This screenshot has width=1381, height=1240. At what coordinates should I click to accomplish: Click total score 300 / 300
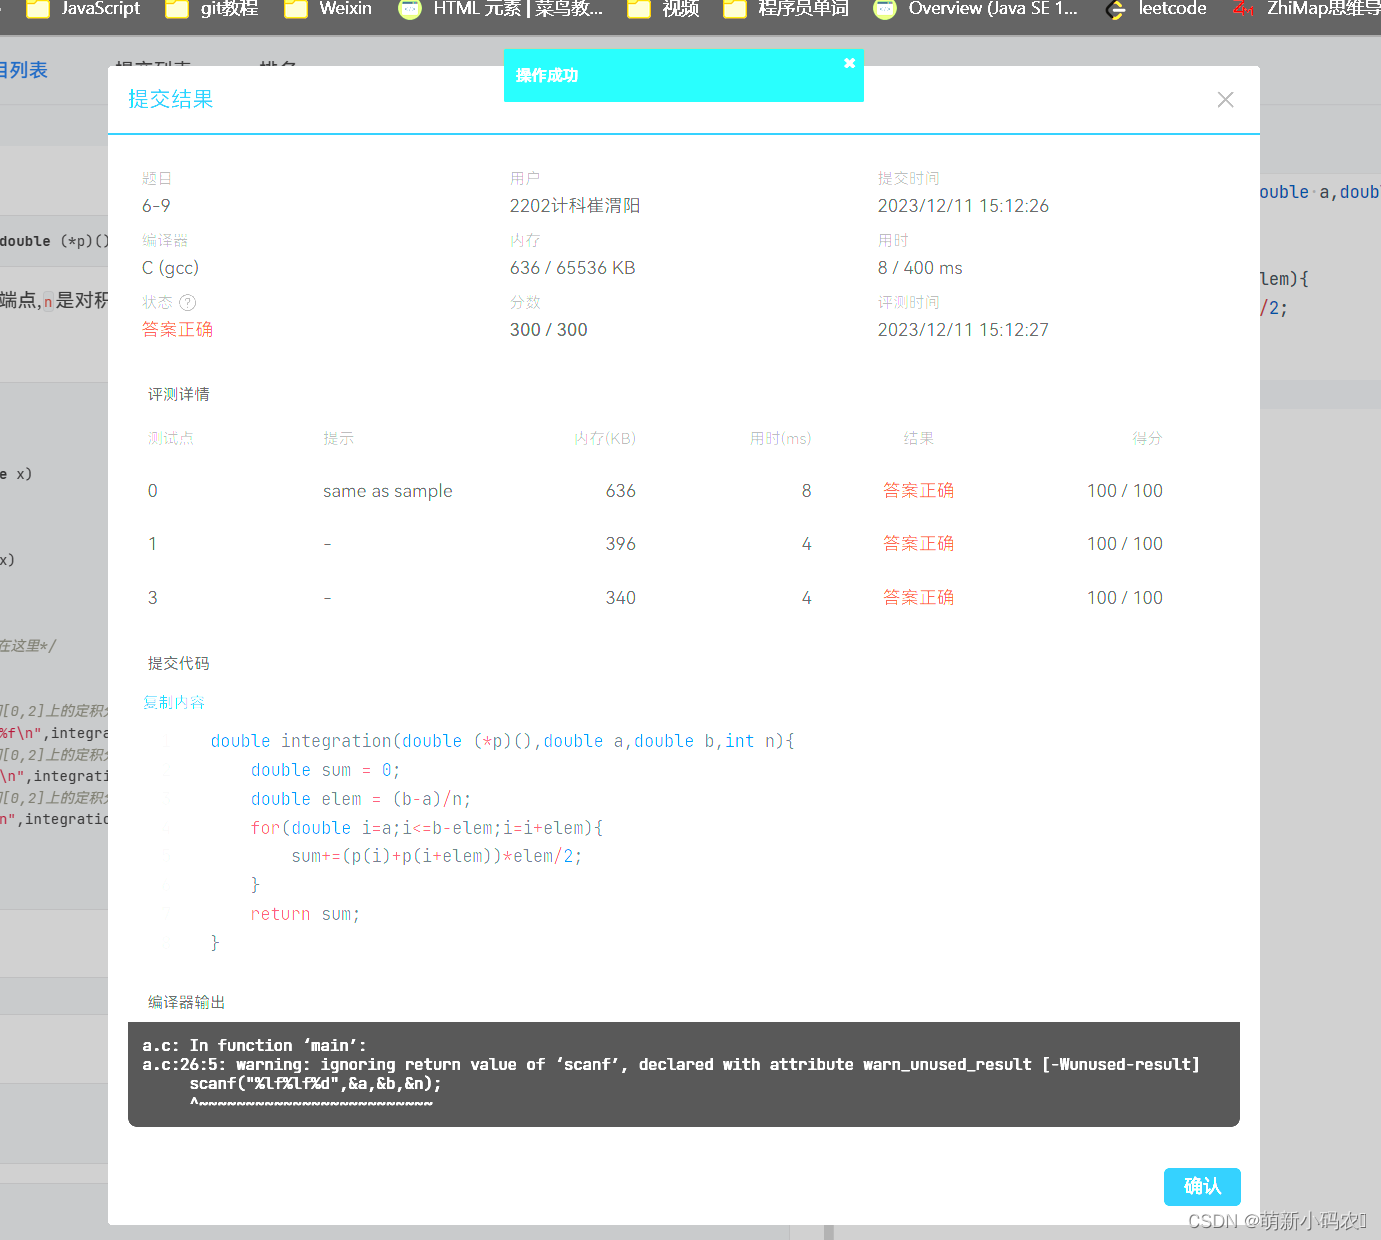[548, 329]
